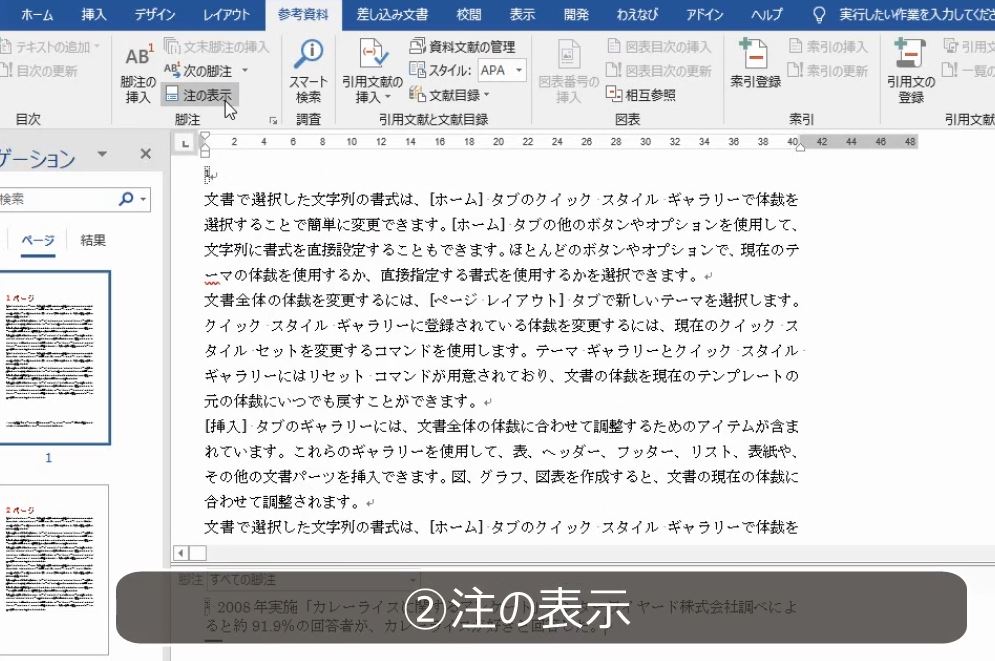Click 注の表示 (Show Notes)
Viewport: 995px width, 661px height.
[199, 95]
